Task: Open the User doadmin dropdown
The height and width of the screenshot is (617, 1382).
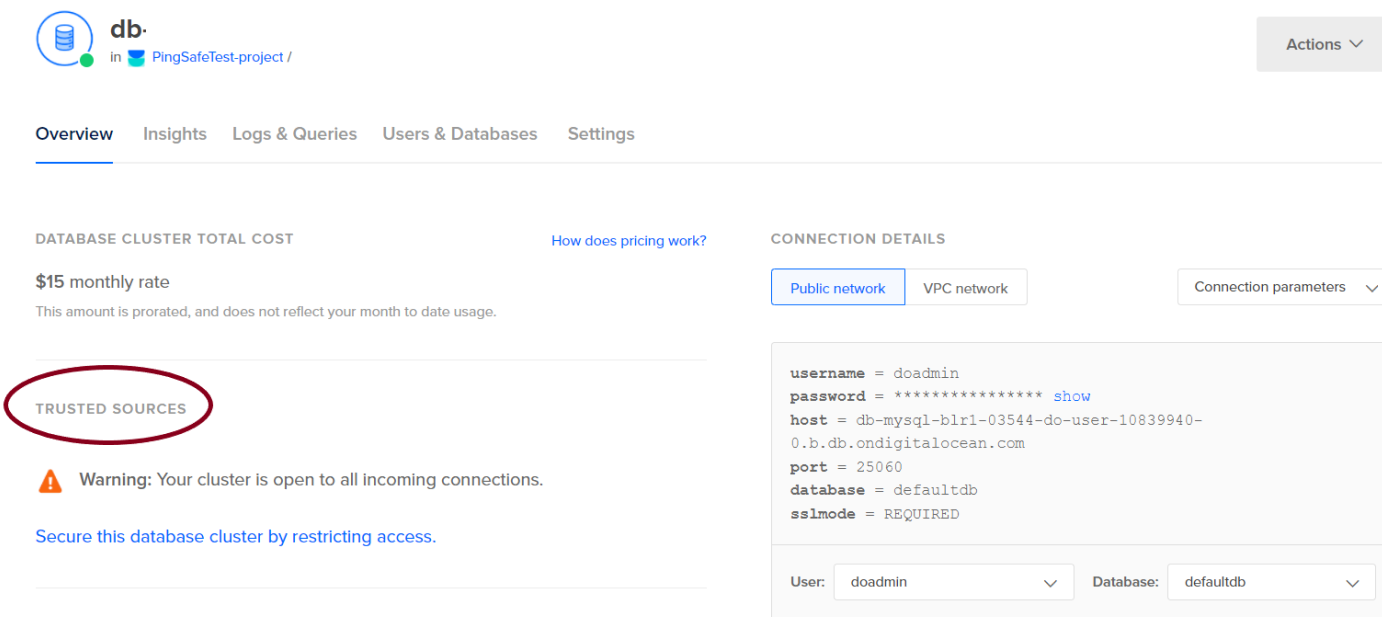Action: (953, 582)
